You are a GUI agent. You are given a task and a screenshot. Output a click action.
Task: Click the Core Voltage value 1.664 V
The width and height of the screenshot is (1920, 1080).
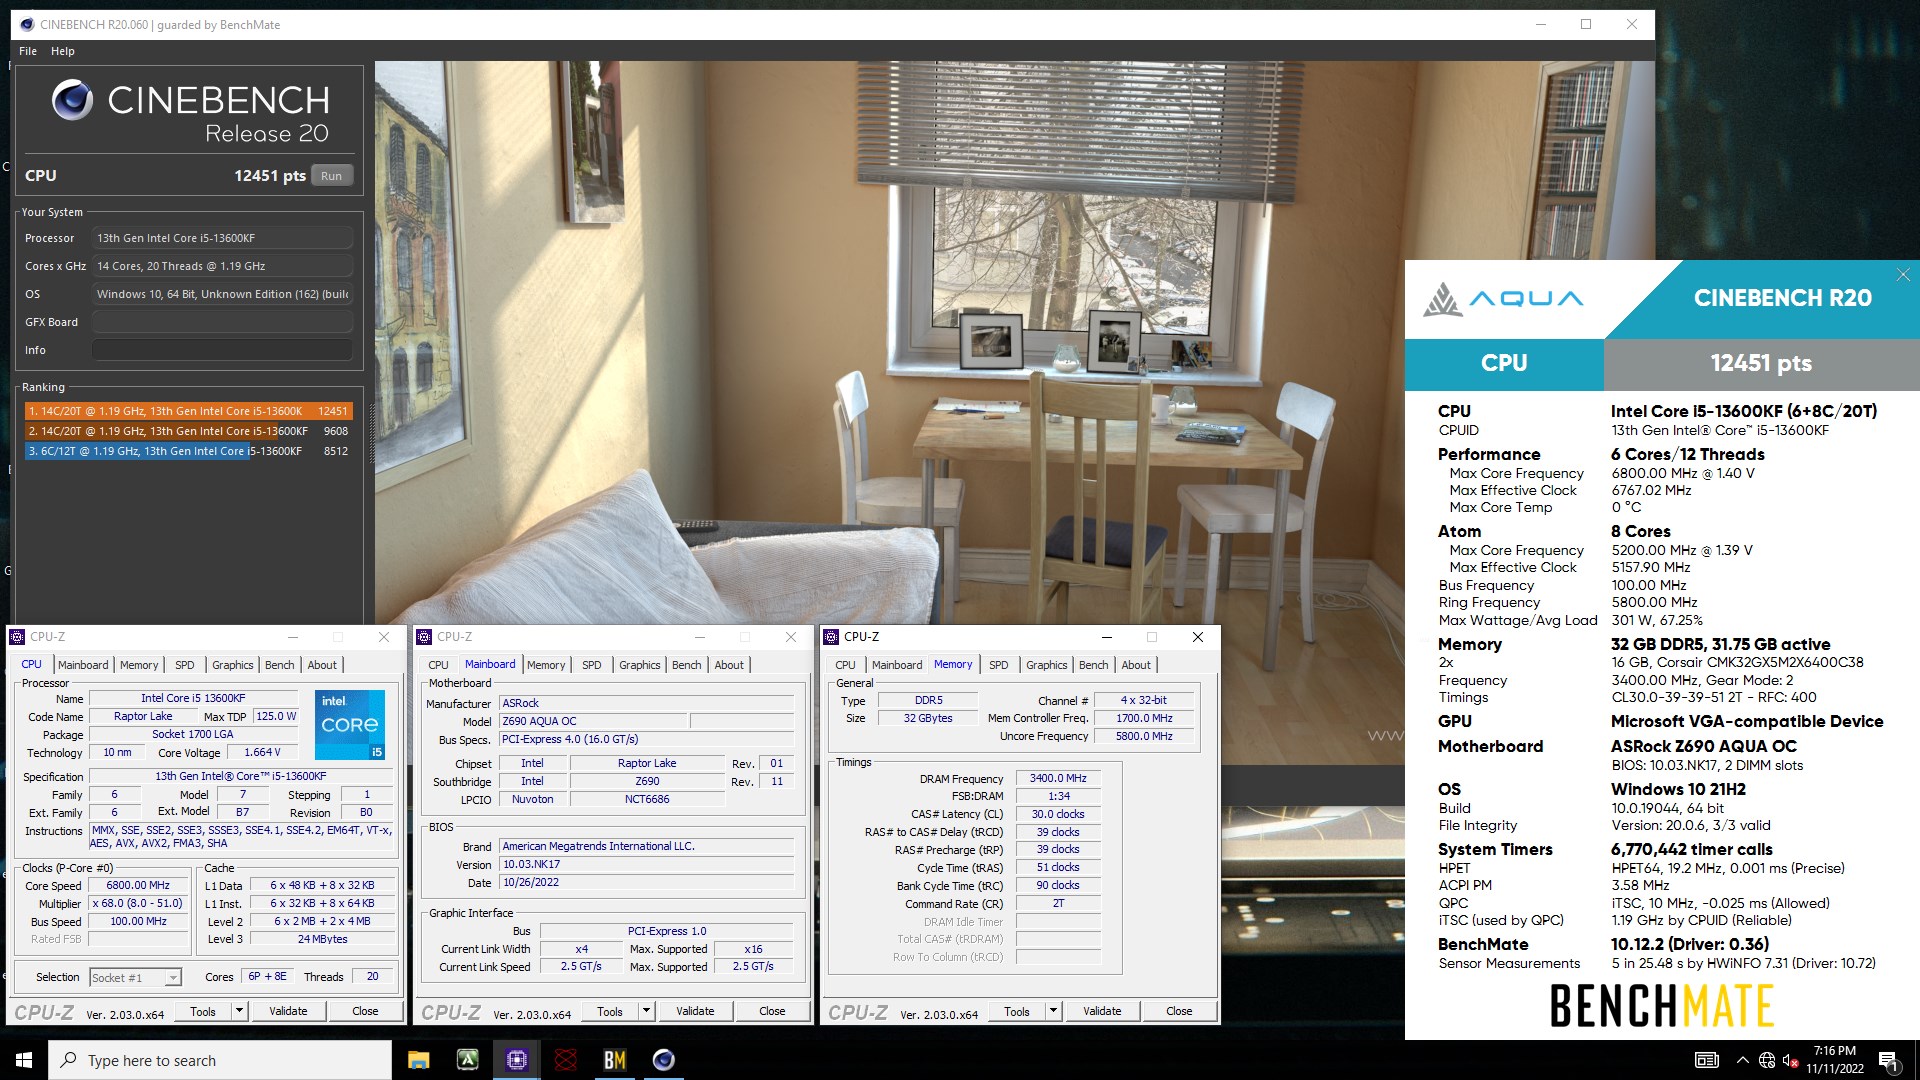point(262,753)
